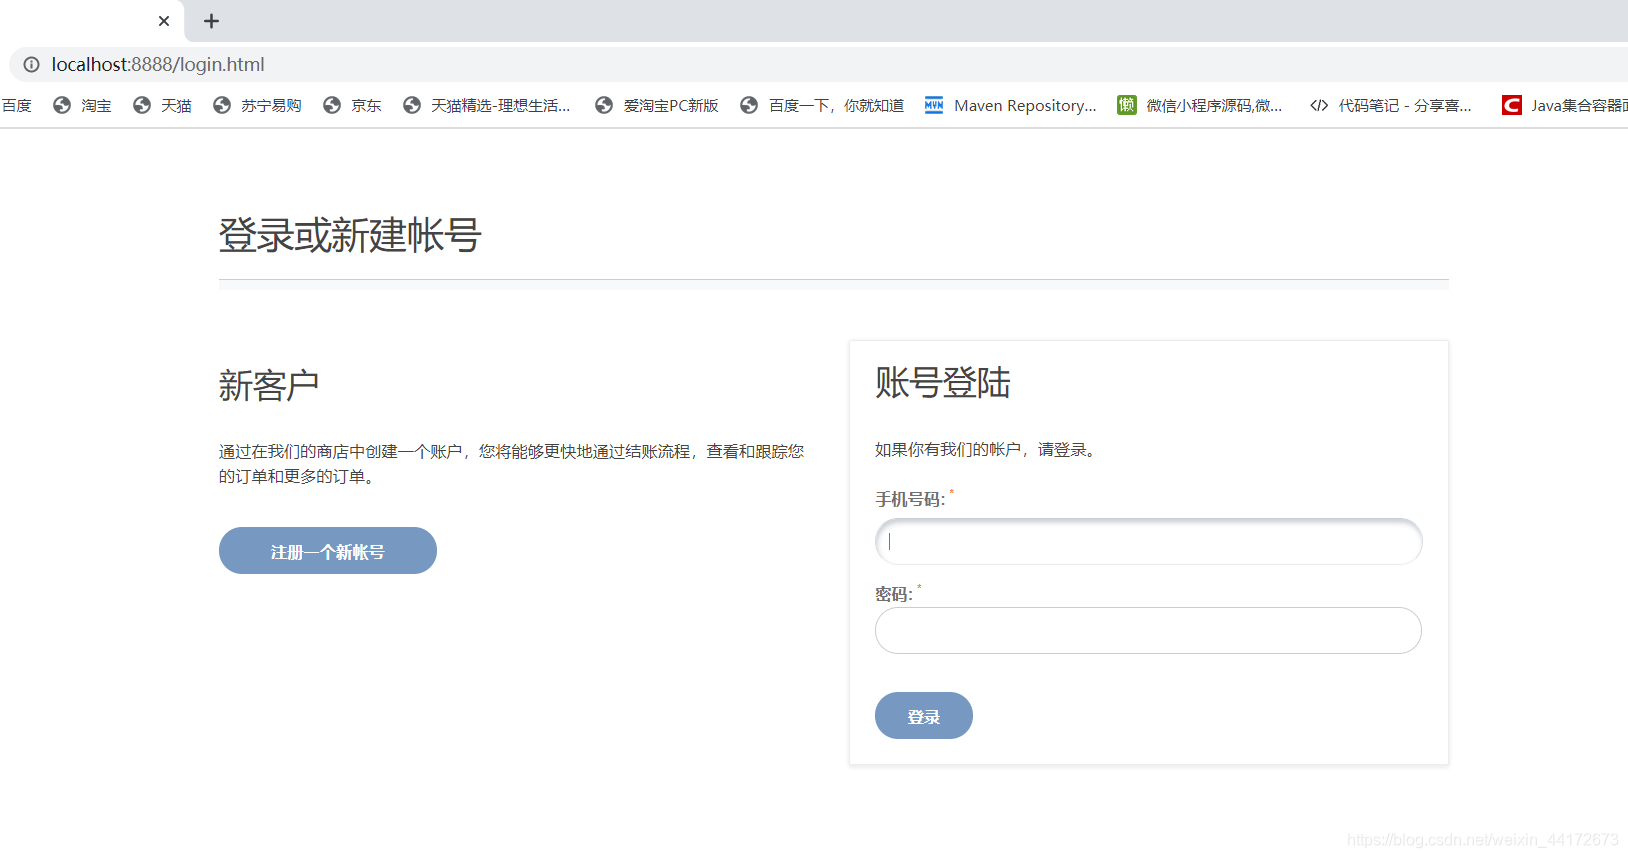Open the 百度 bookmark
Image resolution: width=1628 pixels, height=858 pixels.
point(17,105)
